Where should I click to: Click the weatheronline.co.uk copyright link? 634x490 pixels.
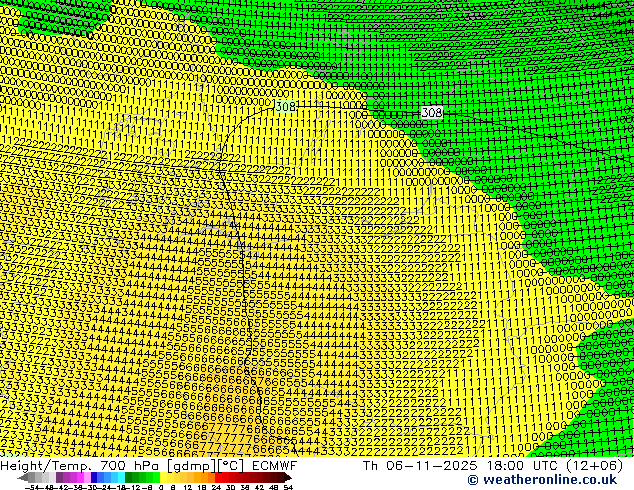point(542,480)
